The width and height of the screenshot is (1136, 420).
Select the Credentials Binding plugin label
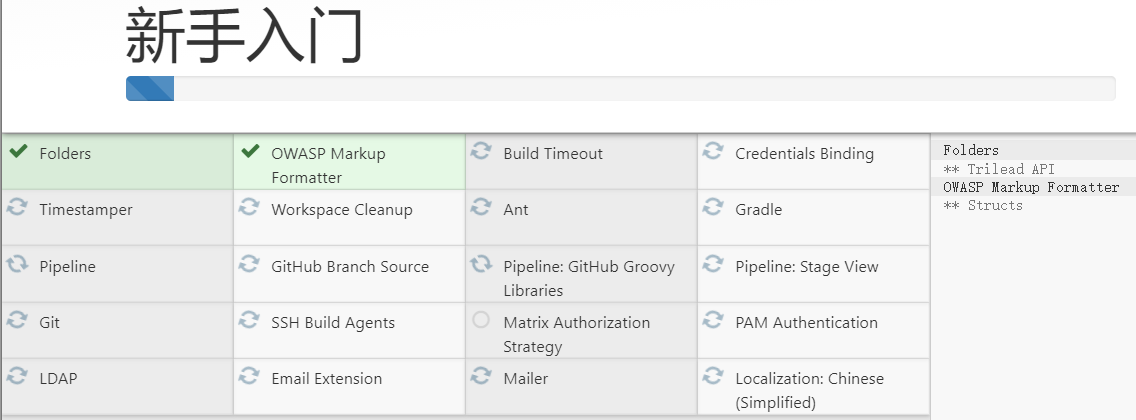804,154
